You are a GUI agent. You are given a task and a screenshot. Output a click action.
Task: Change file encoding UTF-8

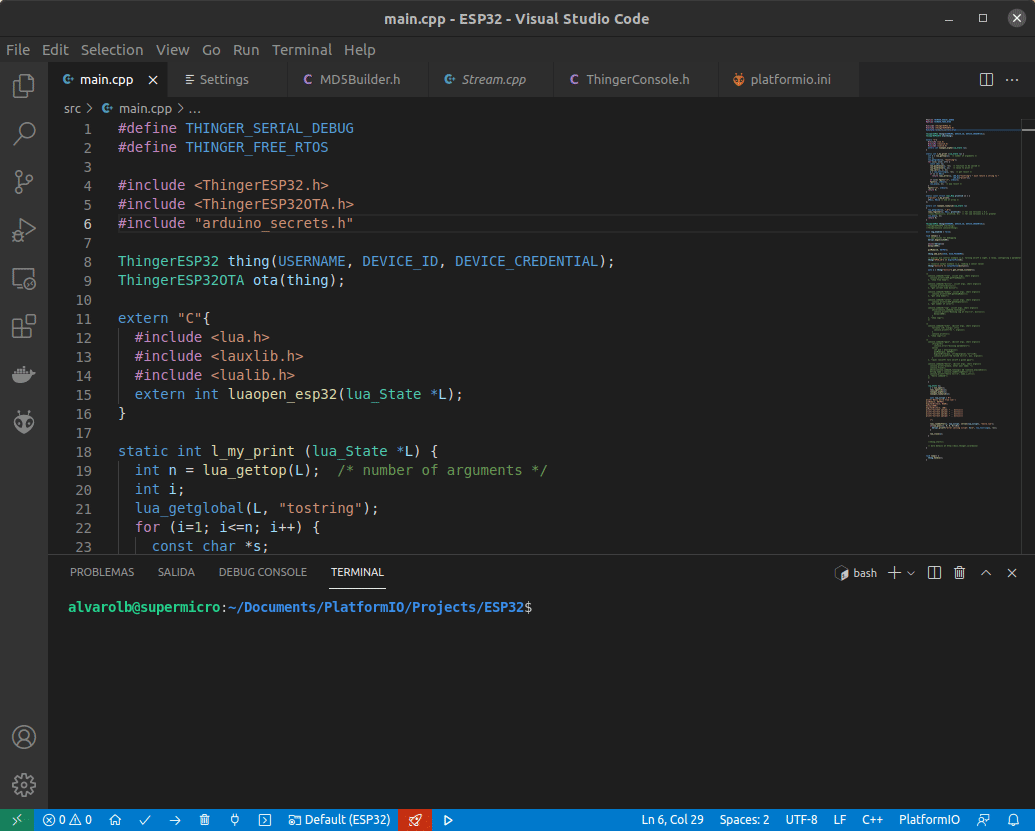(801, 820)
